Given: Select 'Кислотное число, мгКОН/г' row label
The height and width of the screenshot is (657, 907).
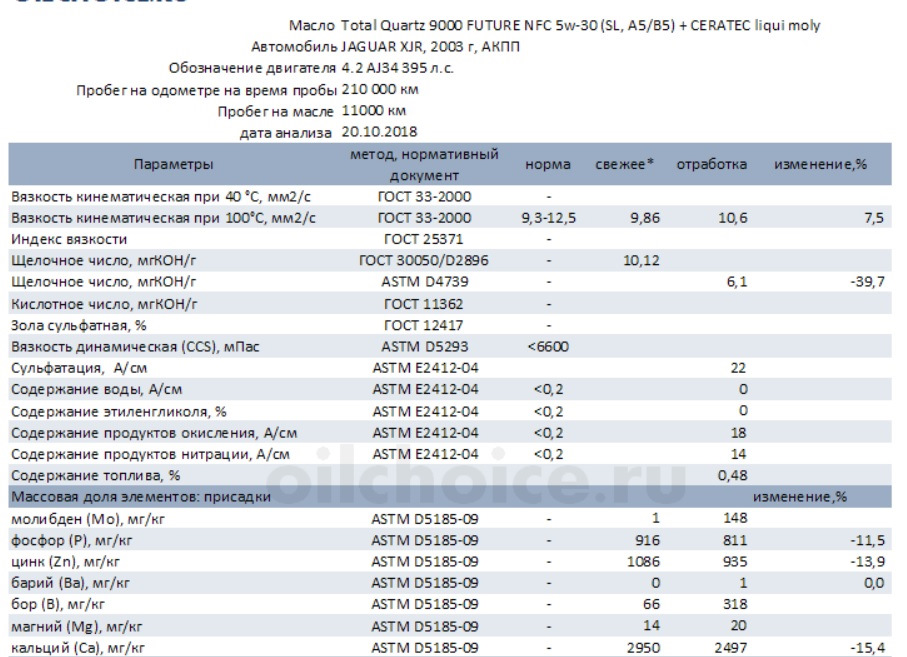Looking at the screenshot, I should point(104,304).
